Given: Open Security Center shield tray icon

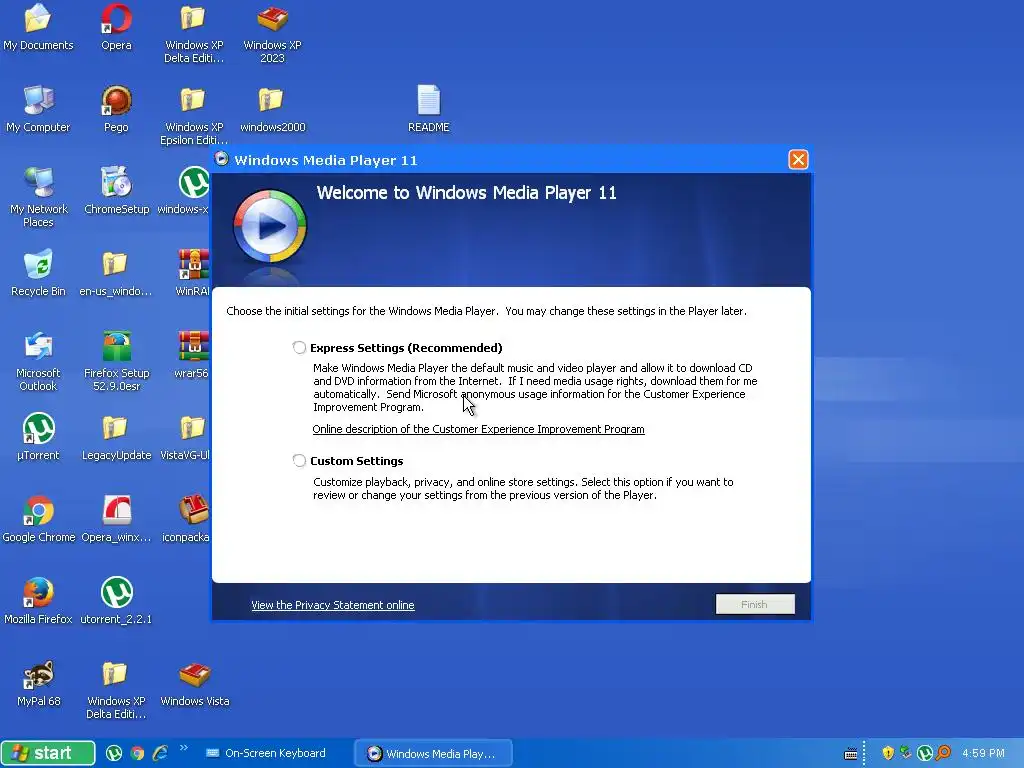Looking at the screenshot, I should point(888,753).
